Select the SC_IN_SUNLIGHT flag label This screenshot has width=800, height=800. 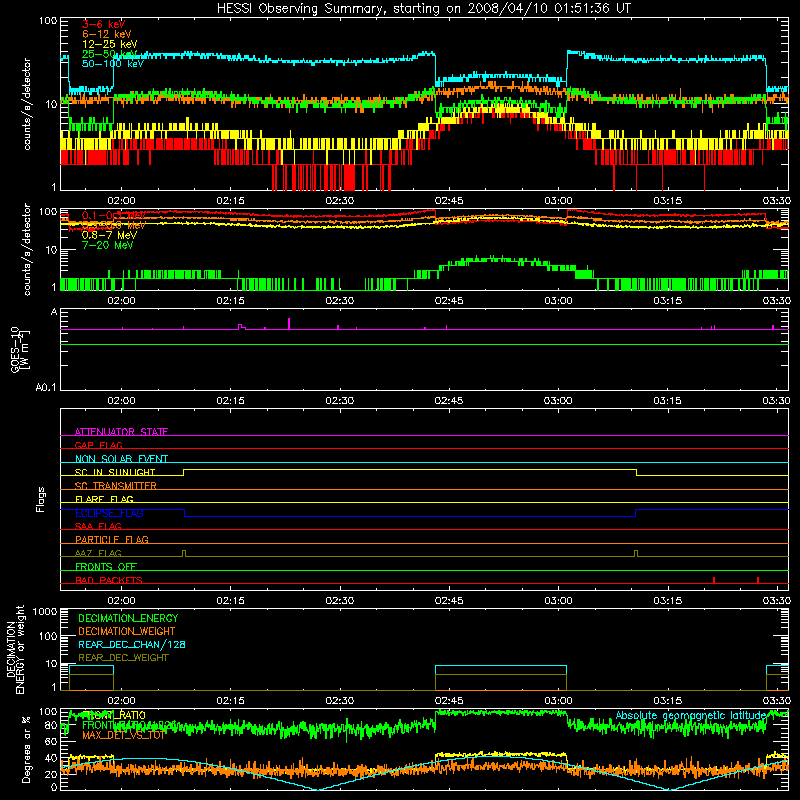(115, 472)
